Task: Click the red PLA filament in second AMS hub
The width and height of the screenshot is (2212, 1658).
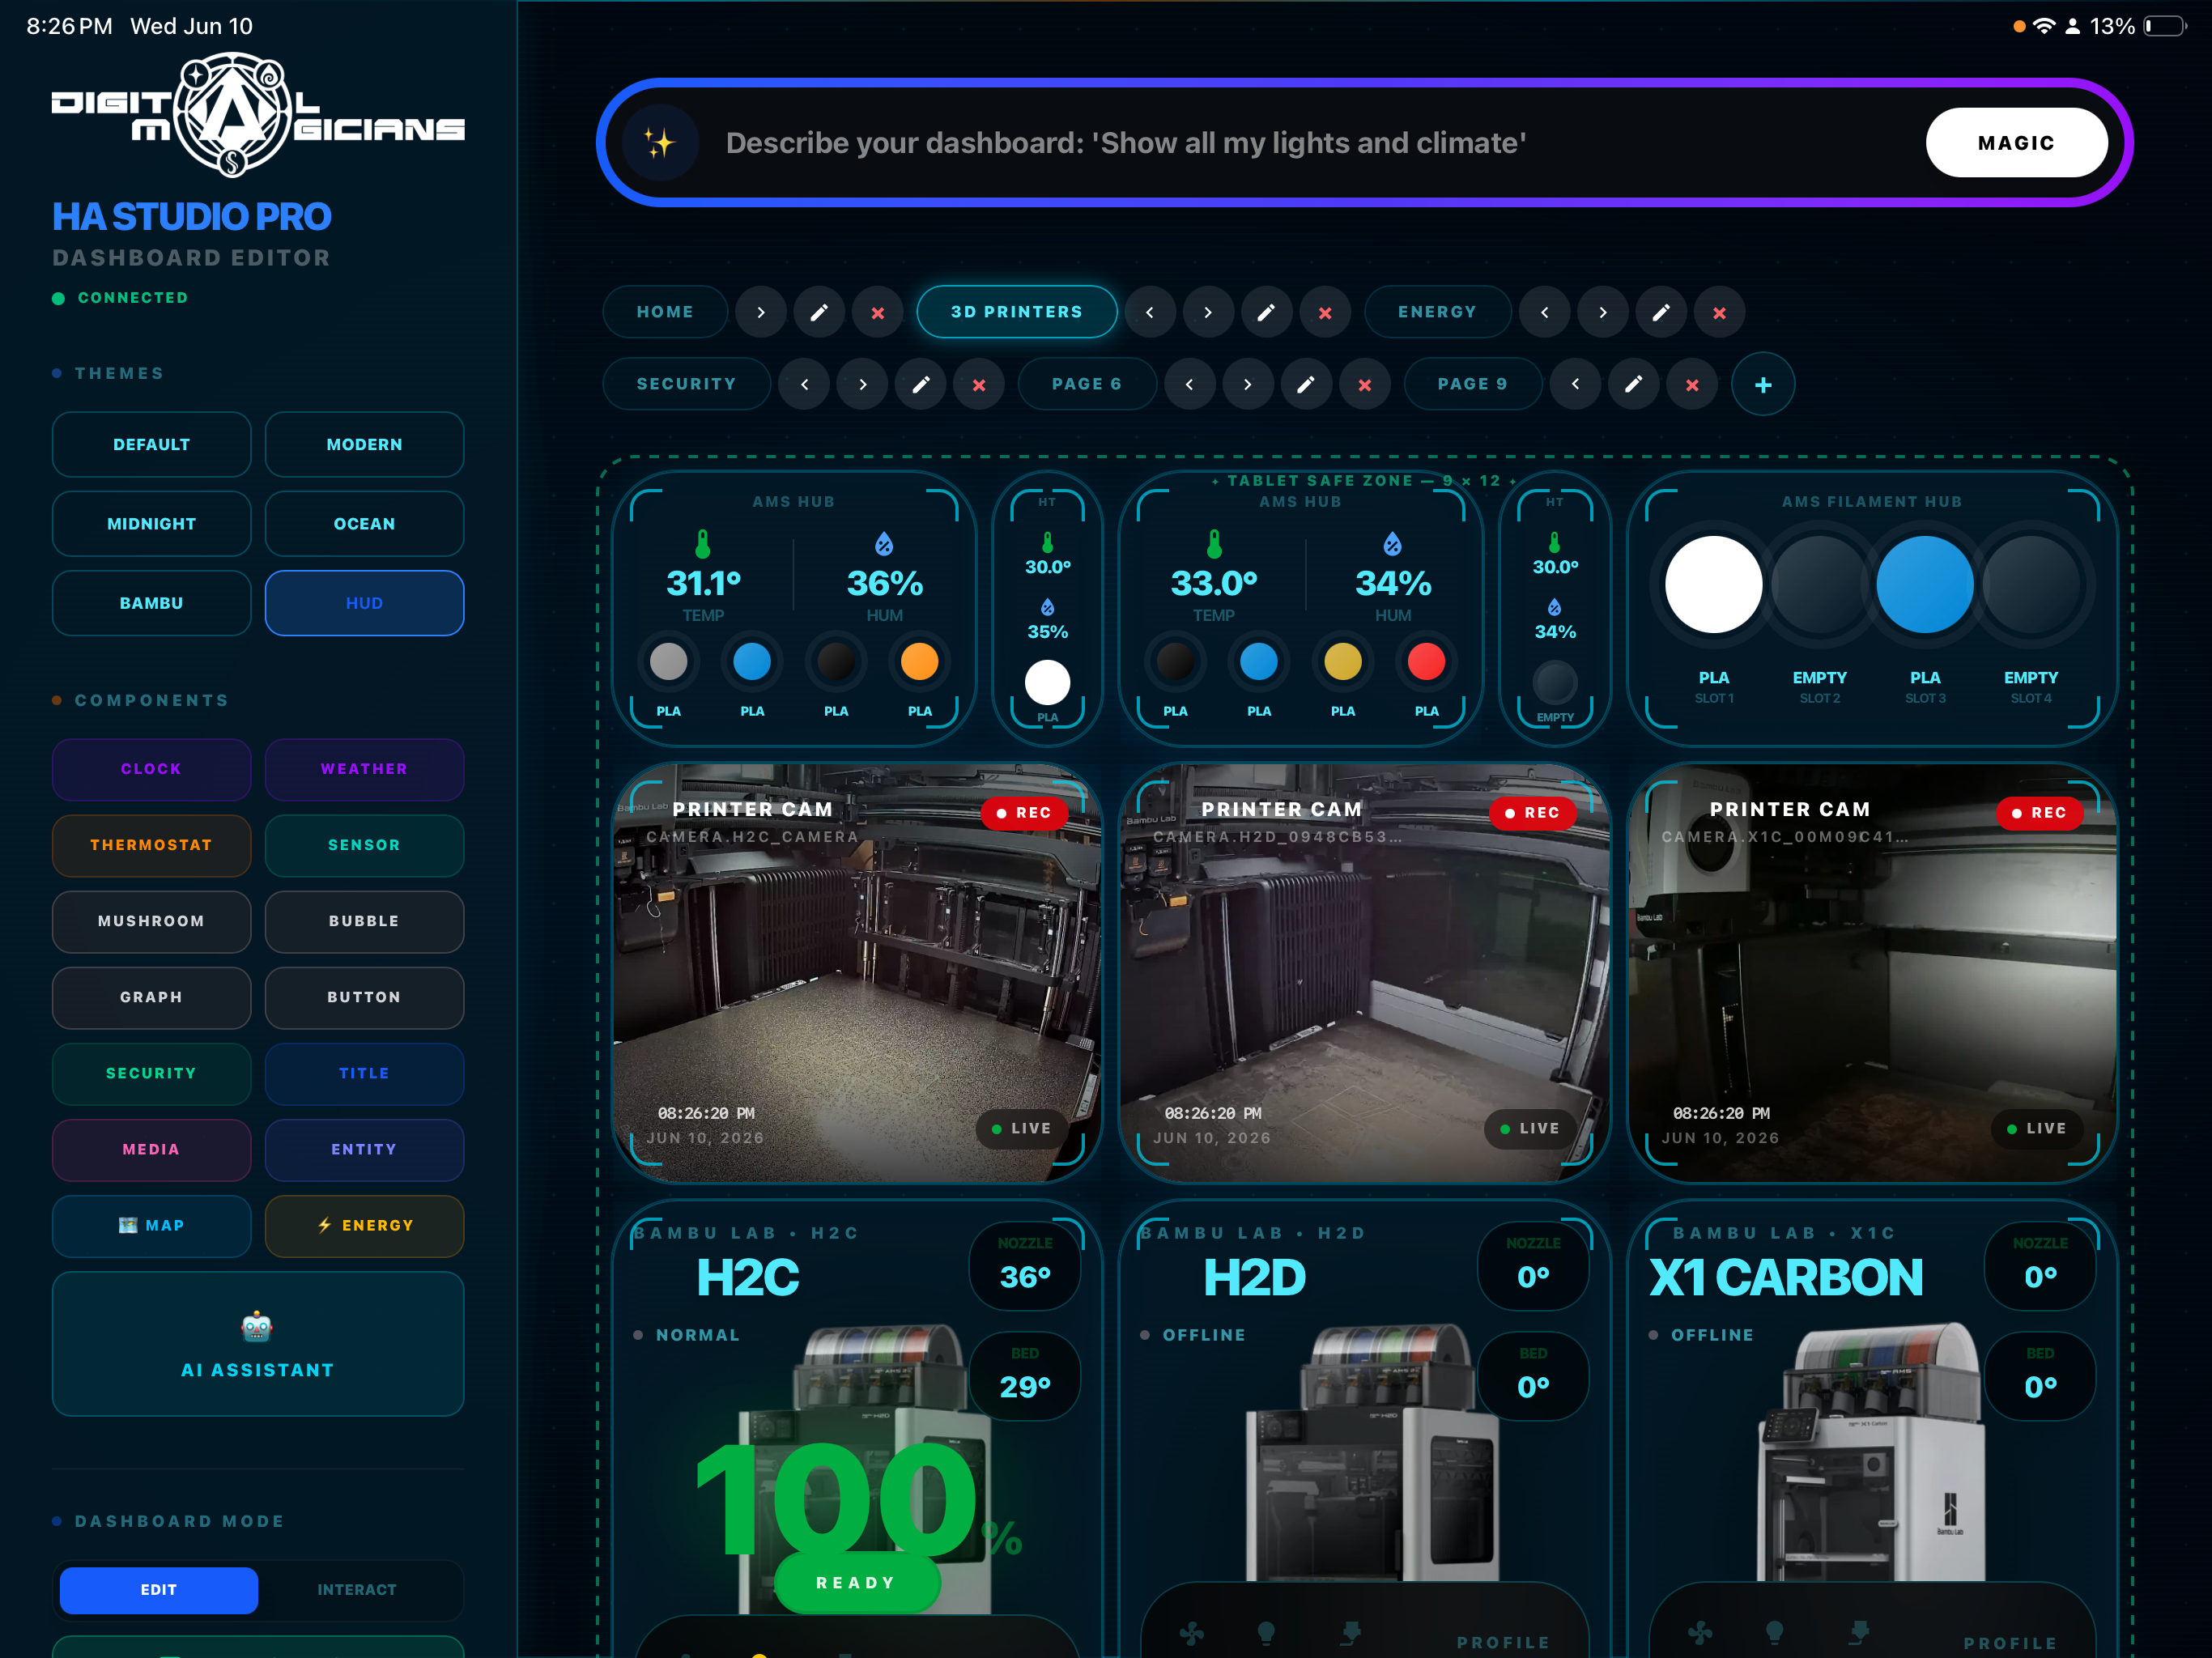Action: coord(1427,662)
